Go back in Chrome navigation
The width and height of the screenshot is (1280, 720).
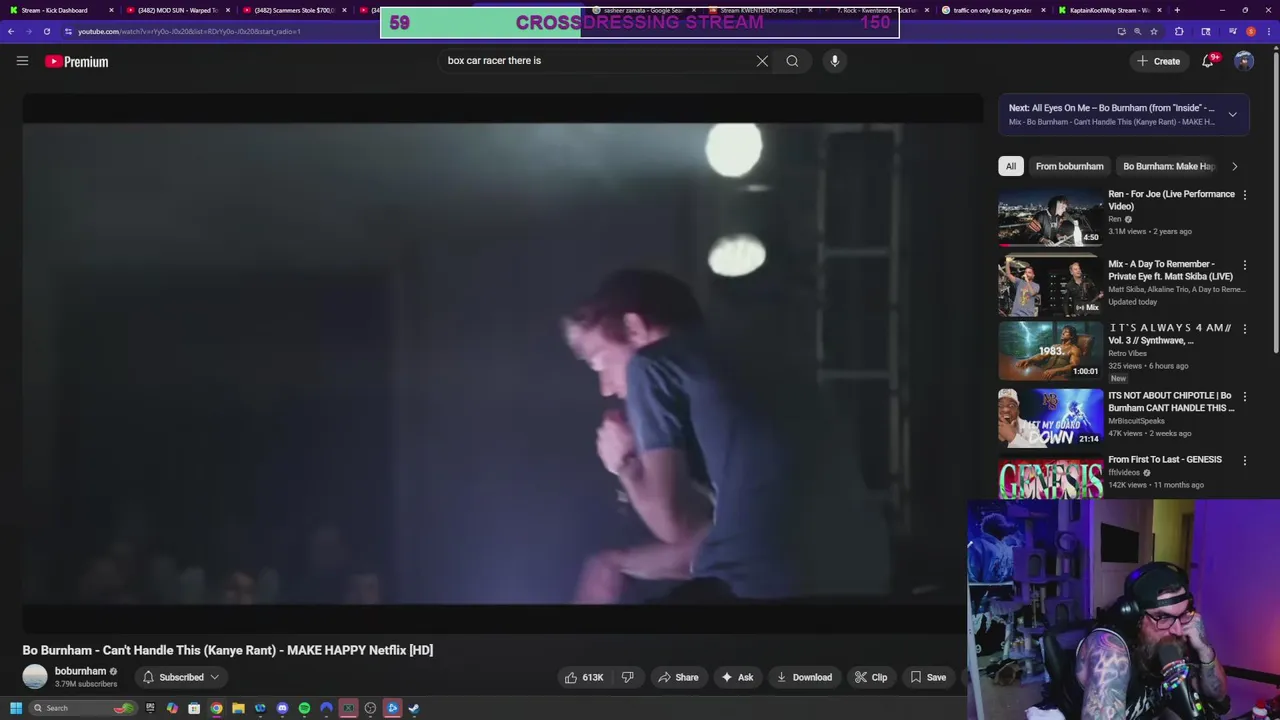click(10, 31)
